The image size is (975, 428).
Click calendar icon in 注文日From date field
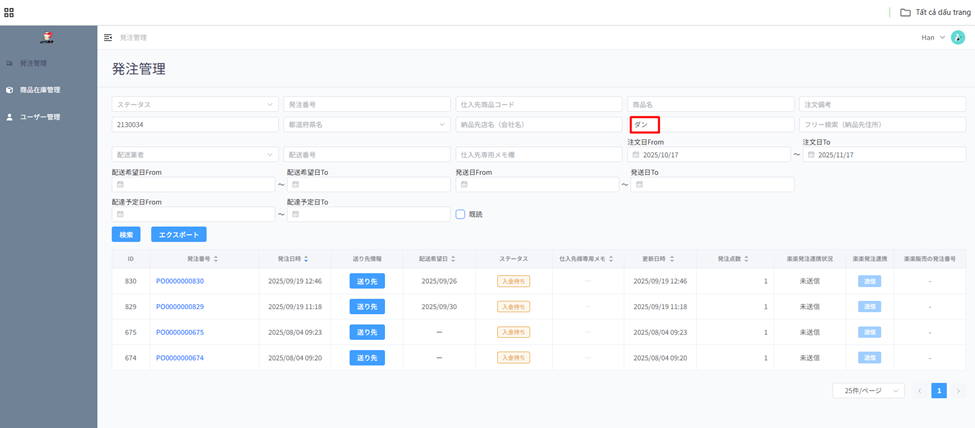(x=636, y=155)
